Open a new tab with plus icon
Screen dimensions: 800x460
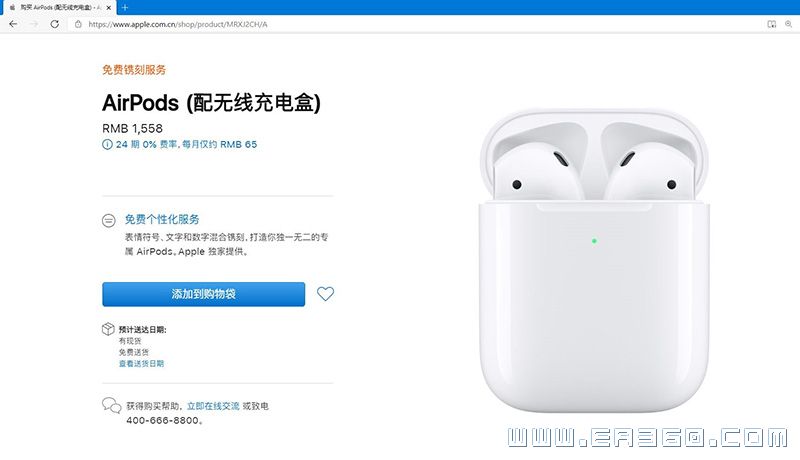coord(125,7)
